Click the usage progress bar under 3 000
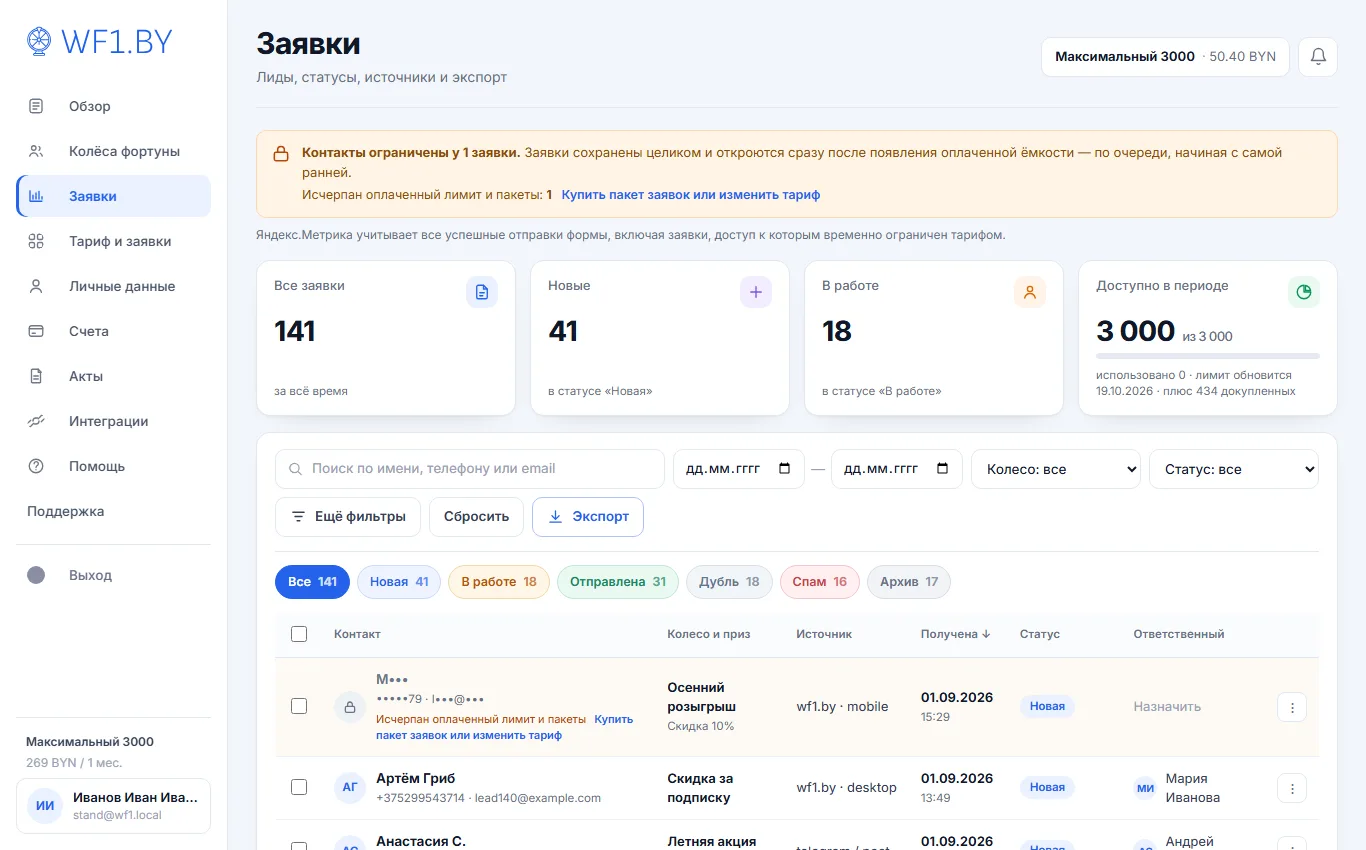The height and width of the screenshot is (850, 1366). [x=1208, y=356]
